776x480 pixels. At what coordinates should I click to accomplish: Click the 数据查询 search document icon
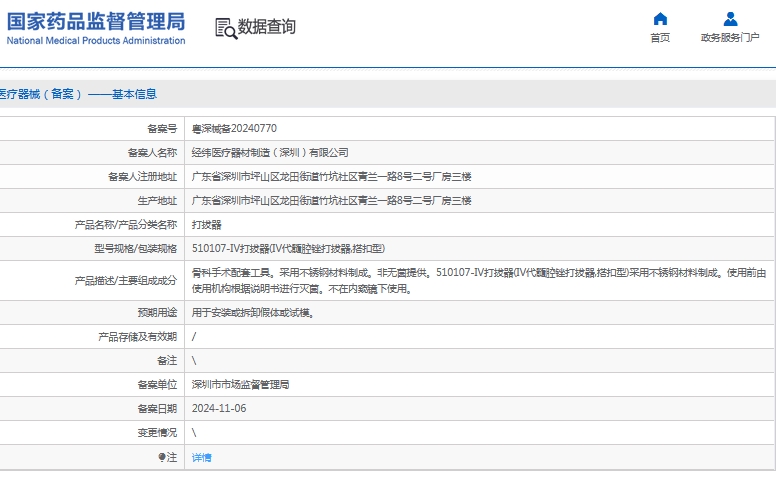[226, 28]
